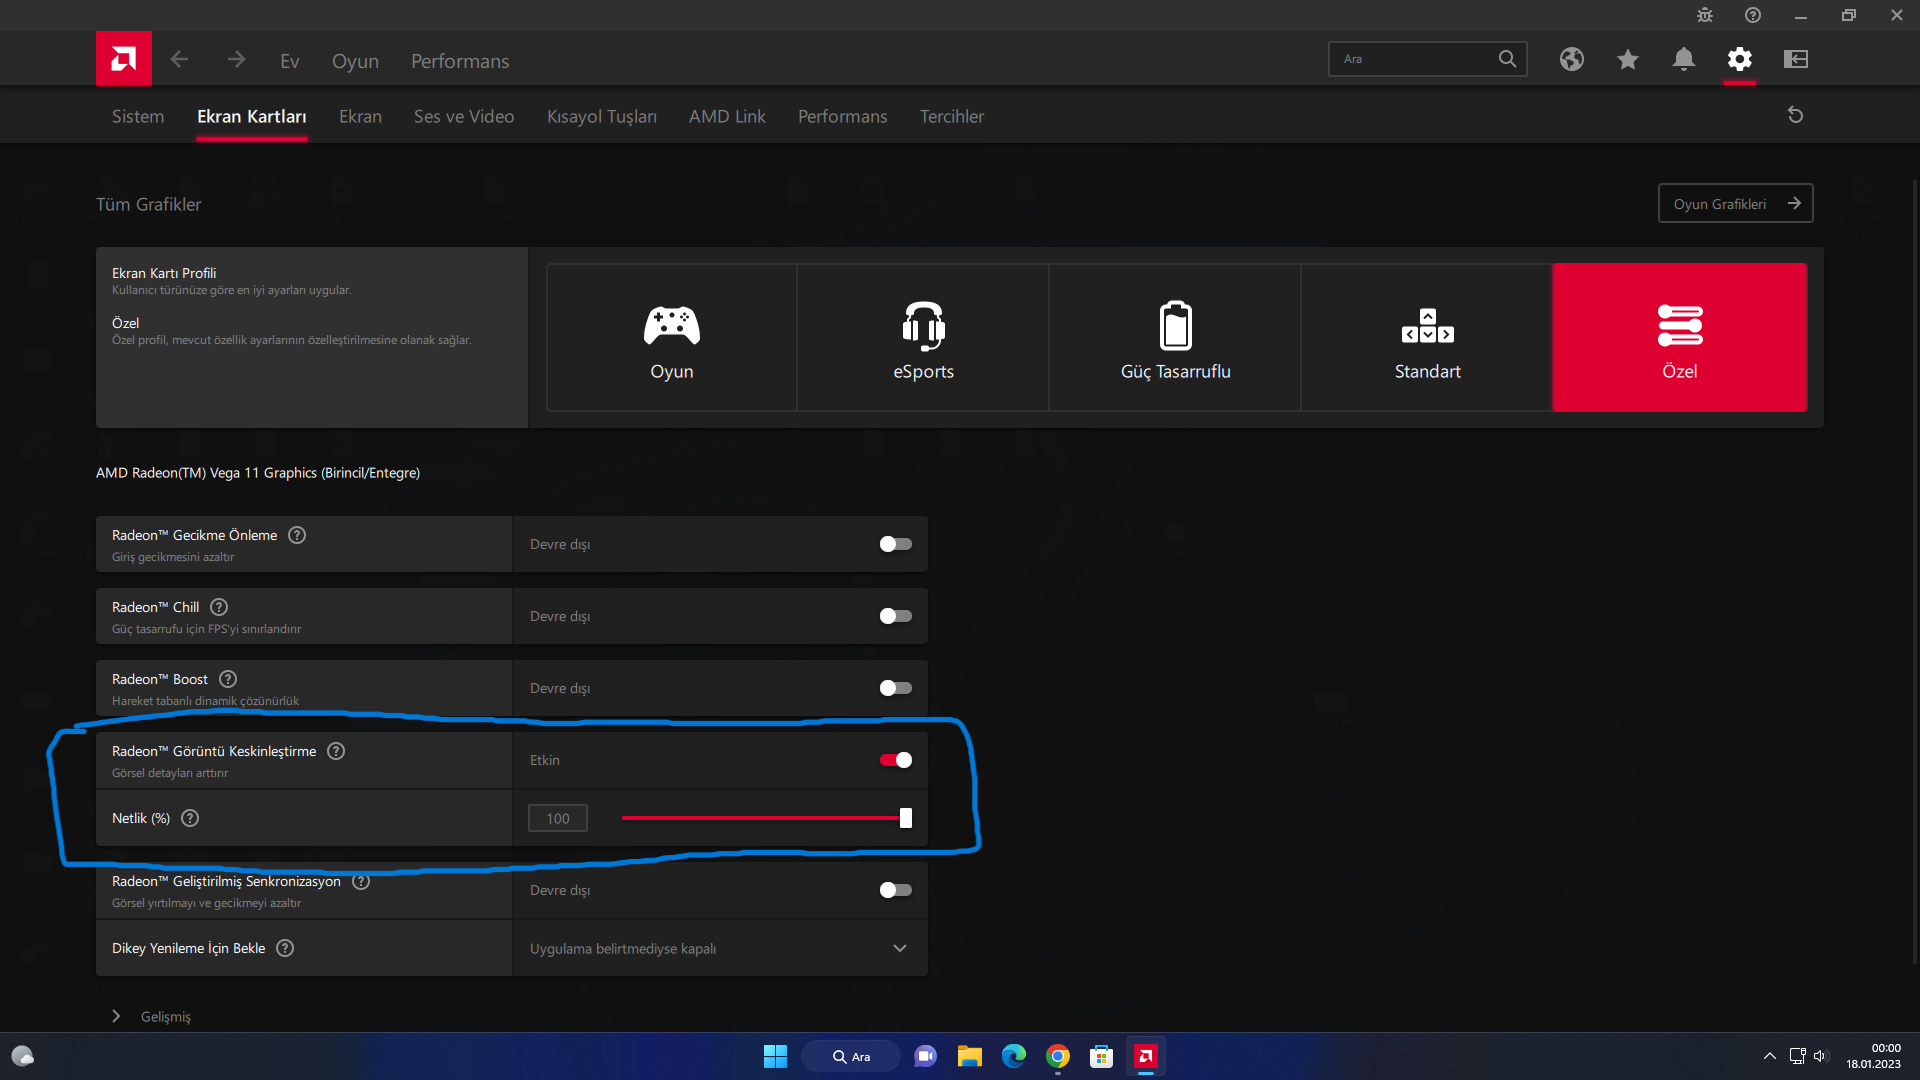Screen dimensions: 1920x1080
Task: Open Windows Start menu
Action: (x=775, y=1056)
